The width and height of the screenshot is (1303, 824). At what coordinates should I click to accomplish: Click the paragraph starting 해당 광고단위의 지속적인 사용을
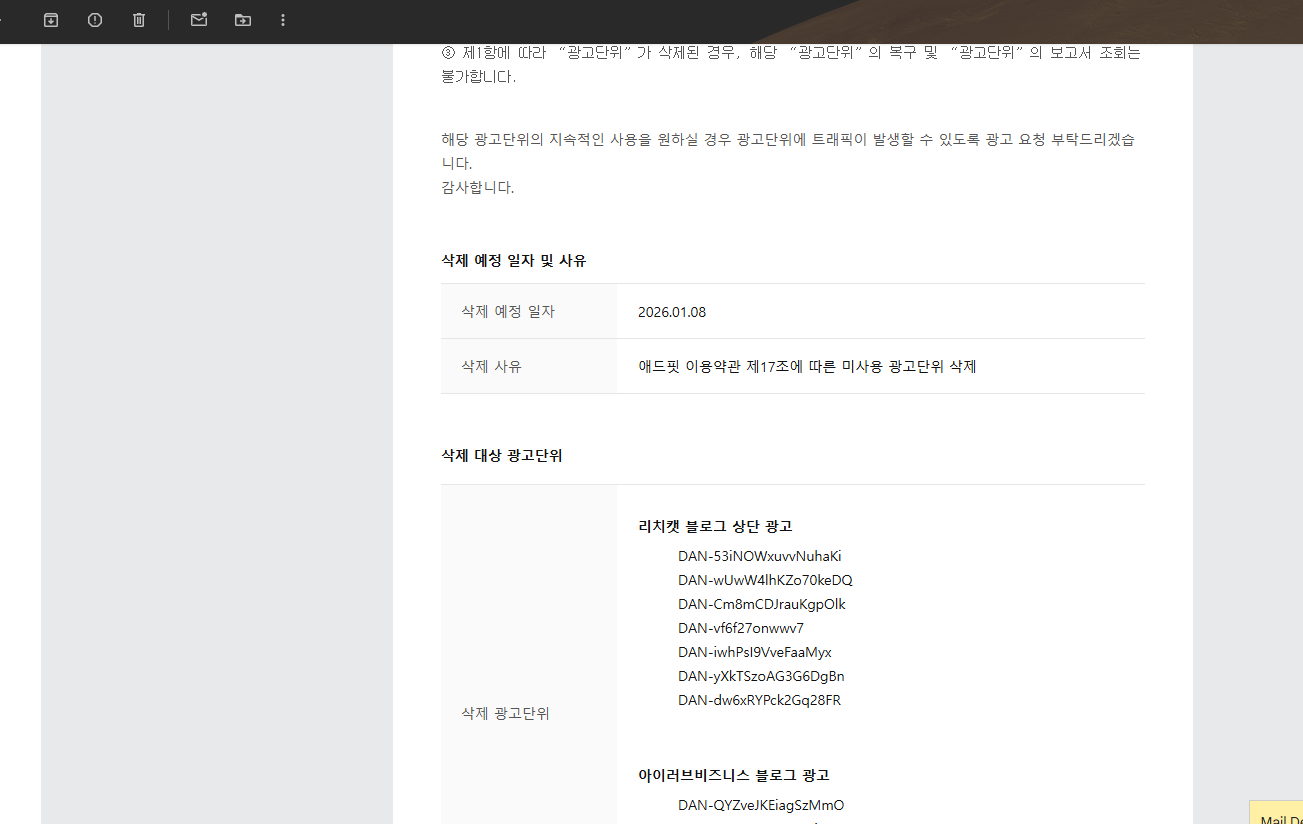click(x=789, y=151)
